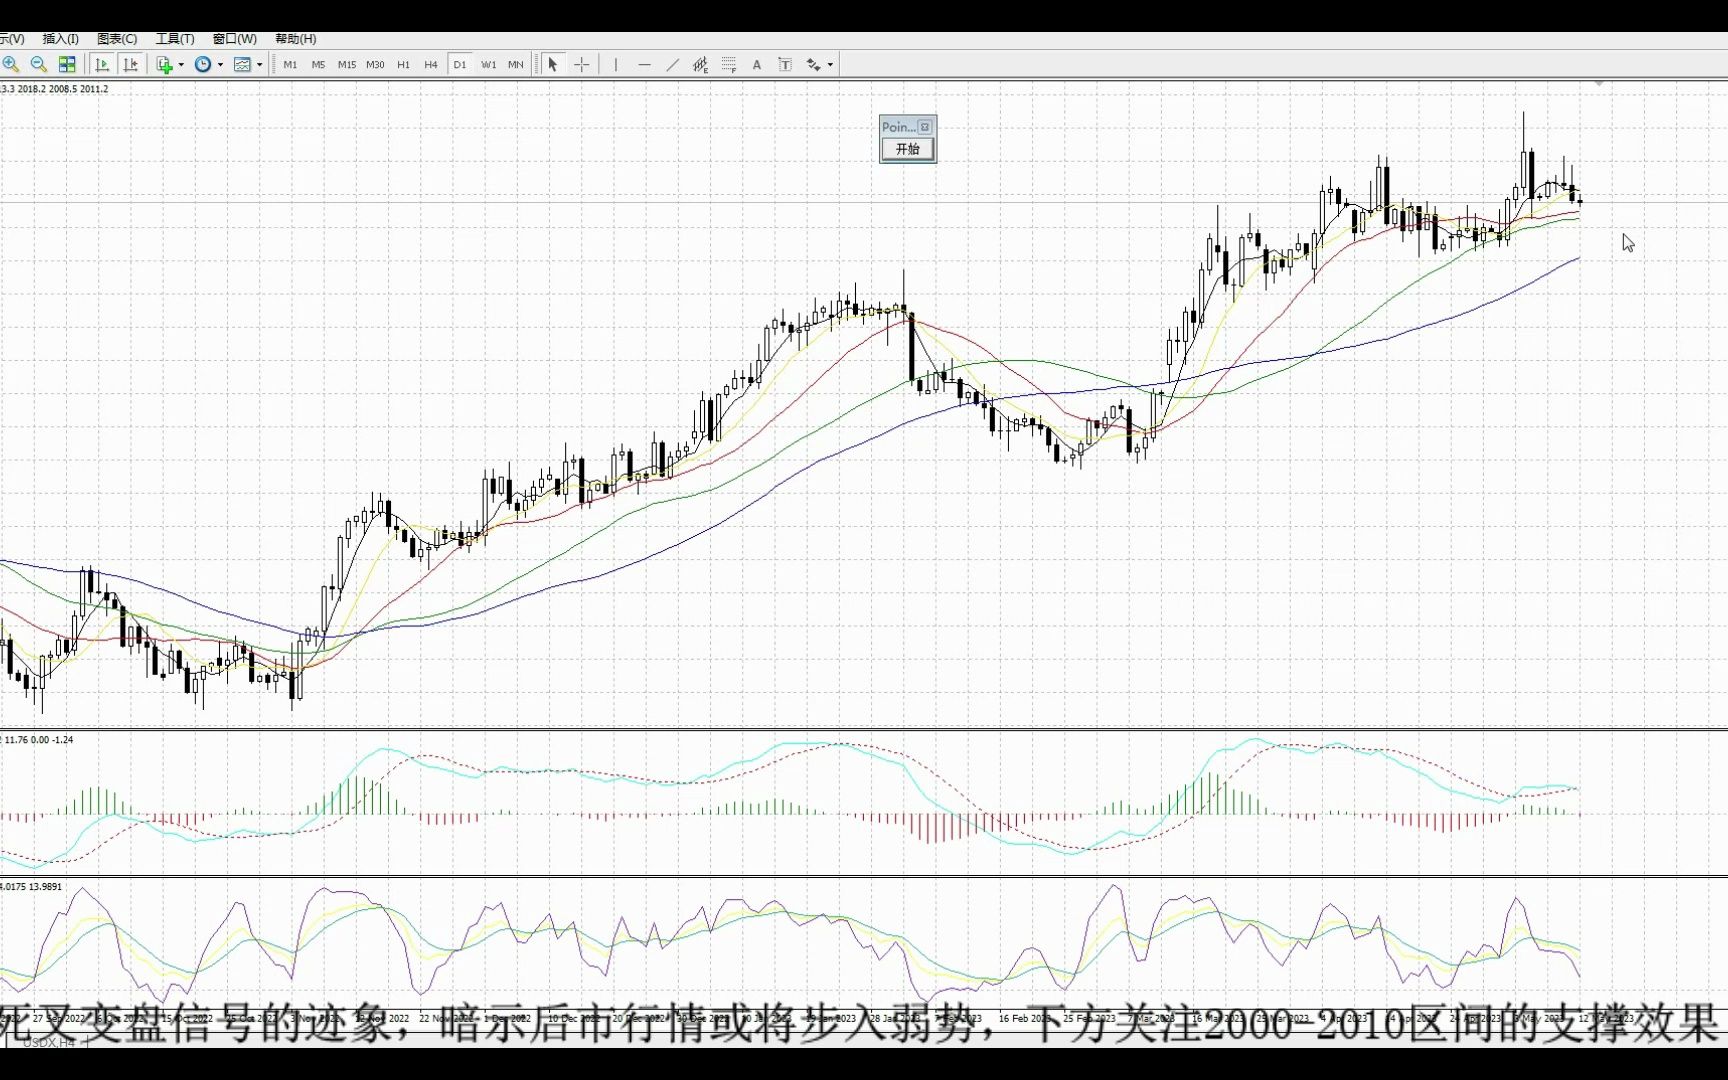Zoom in on the chart

click(11, 64)
